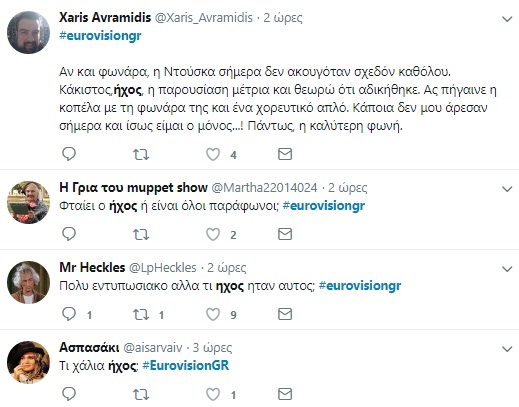Share Mr Heckles tweet by message envelope

[x=285, y=314]
